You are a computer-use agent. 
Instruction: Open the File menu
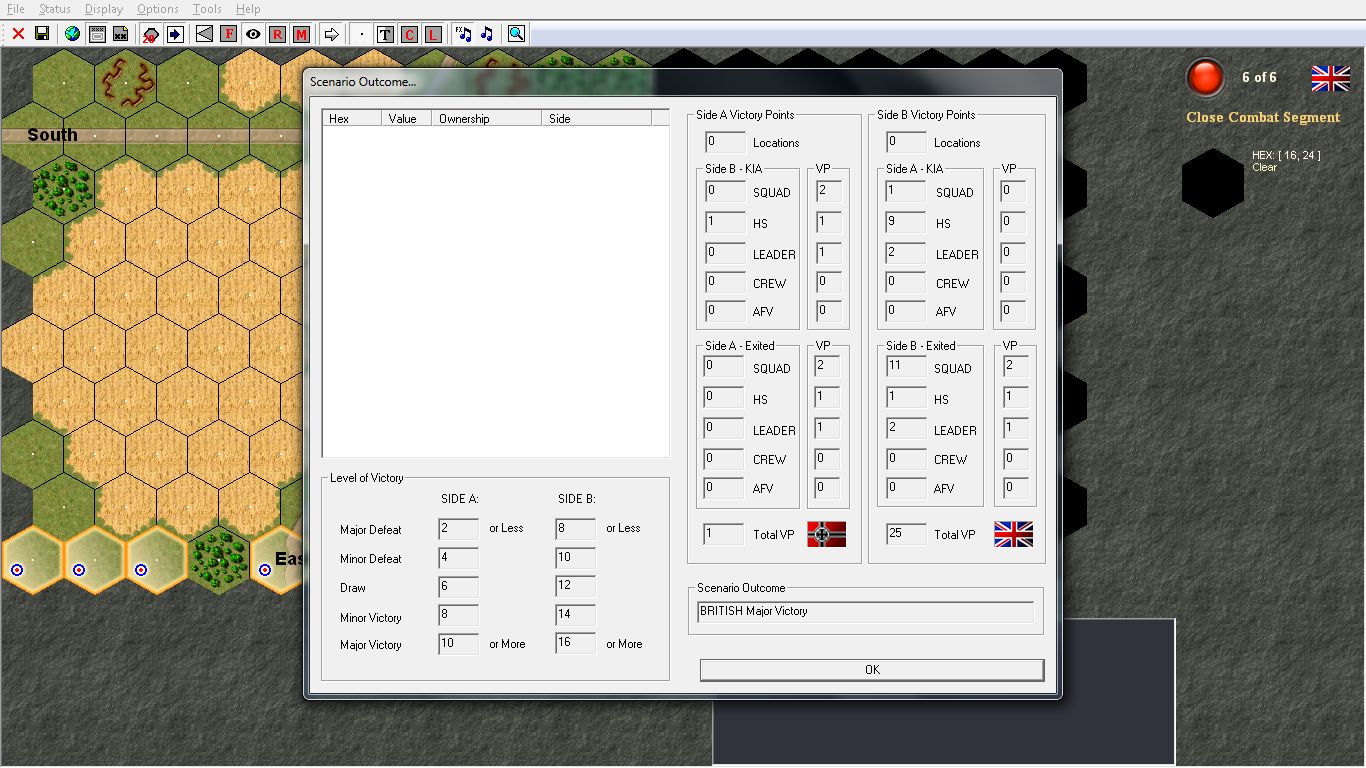pyautogui.click(x=15, y=9)
